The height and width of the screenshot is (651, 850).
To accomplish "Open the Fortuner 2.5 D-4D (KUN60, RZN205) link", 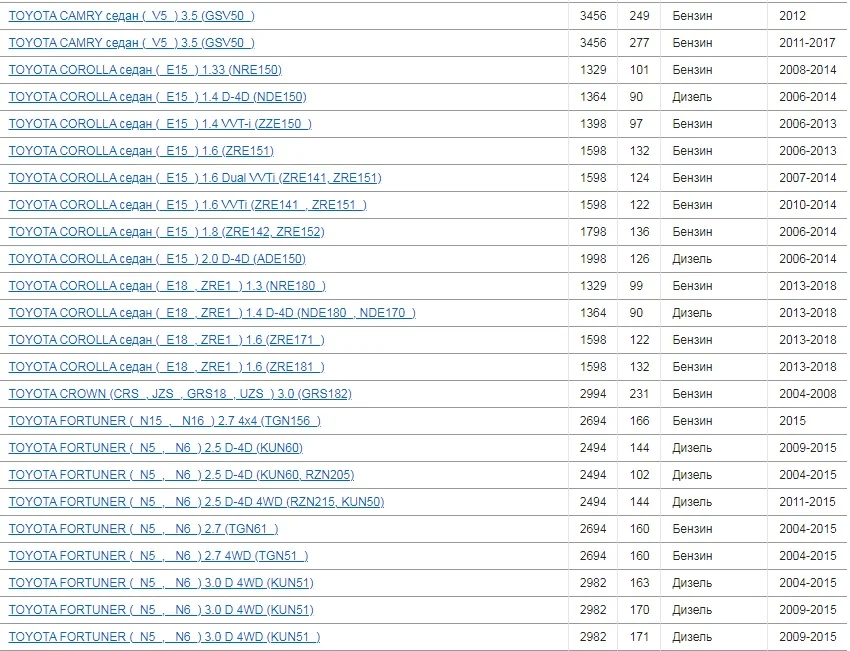I will tap(182, 475).
